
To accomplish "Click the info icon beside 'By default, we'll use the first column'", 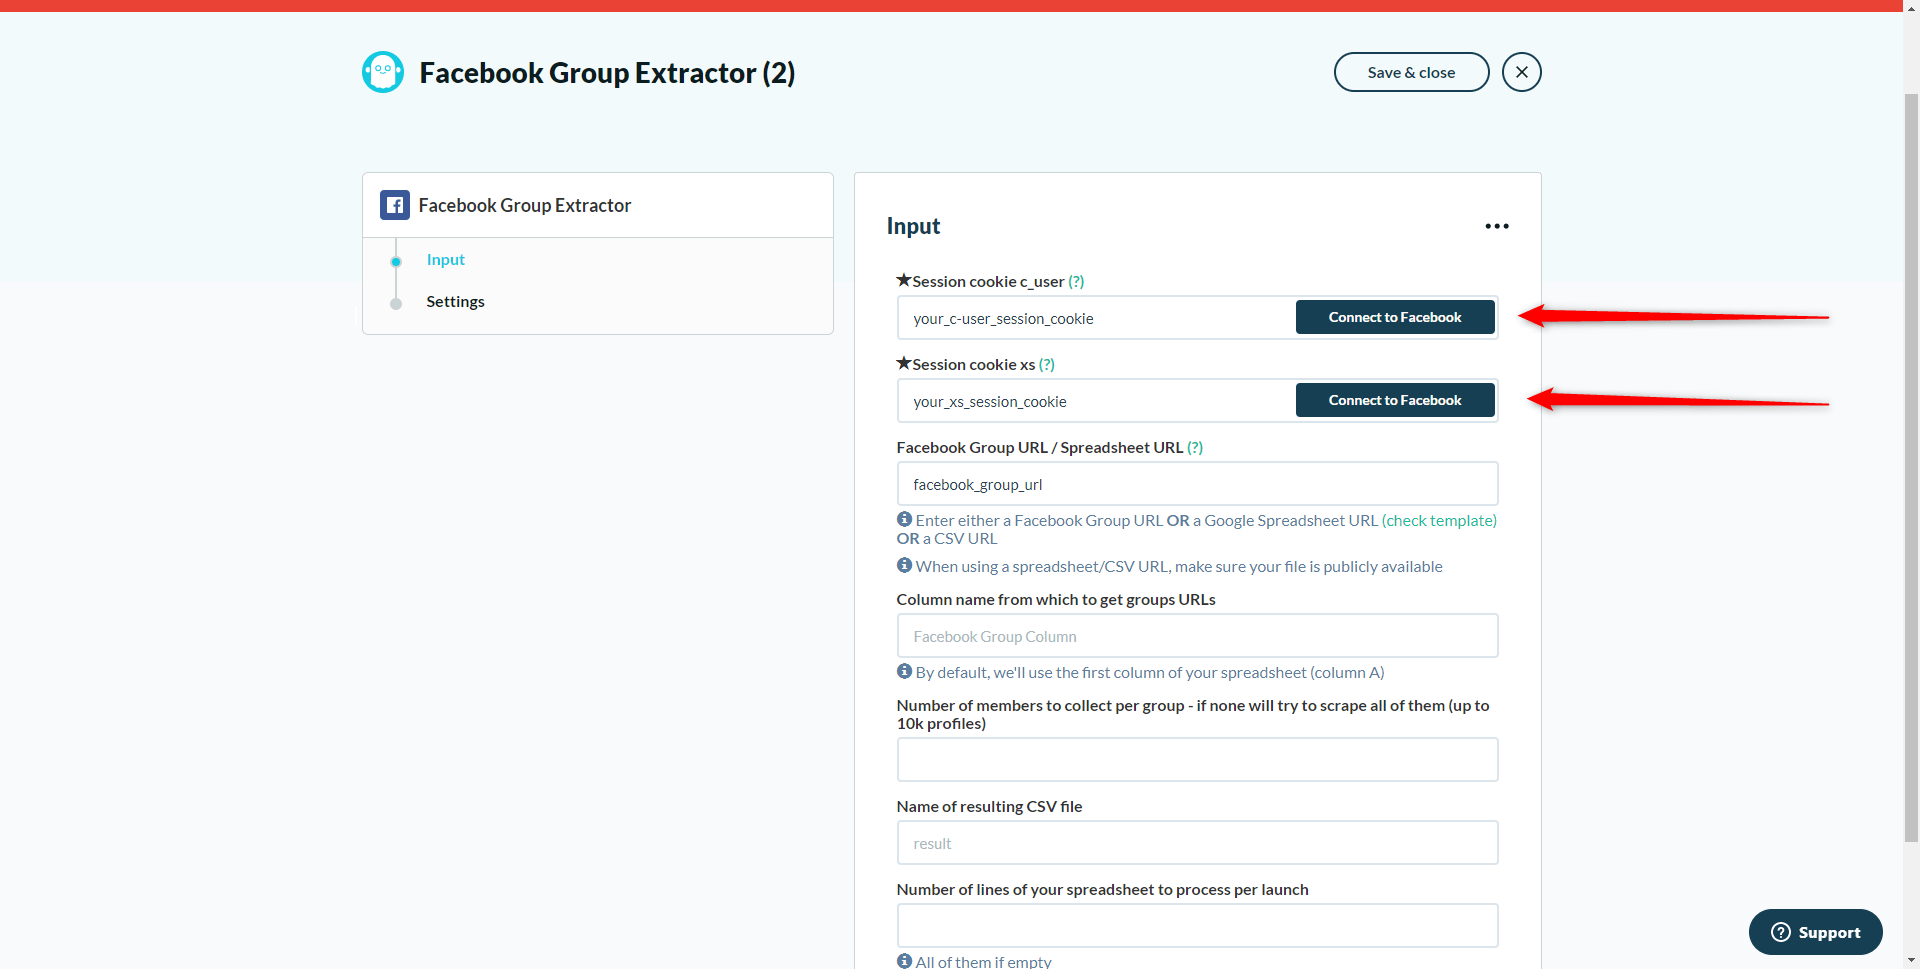I will 904,671.
